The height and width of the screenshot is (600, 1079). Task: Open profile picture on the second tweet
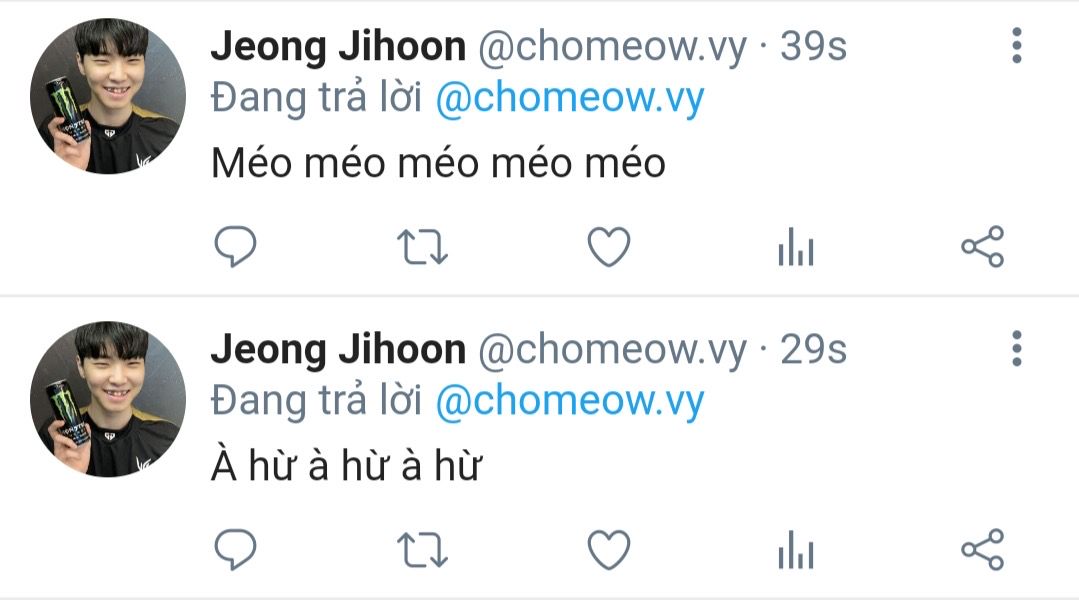point(108,399)
